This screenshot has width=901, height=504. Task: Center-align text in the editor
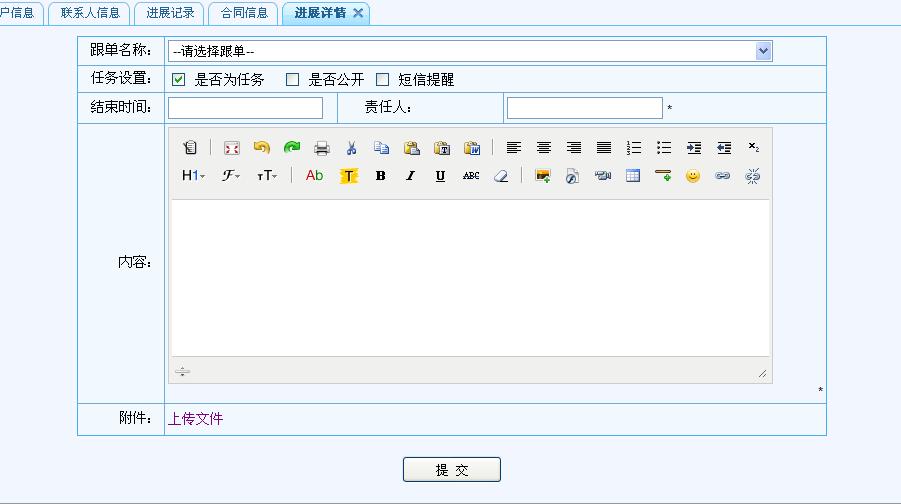point(543,148)
